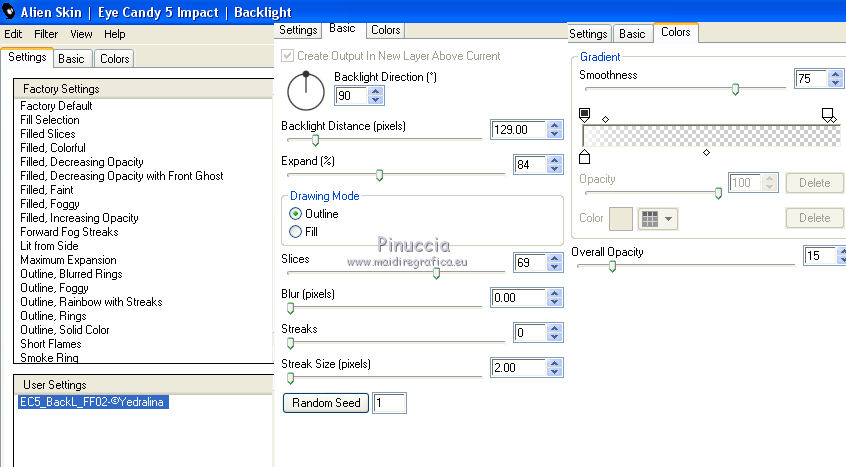This screenshot has width=846, height=467.
Task: Select Outline, Rainbow with Streaks preset
Action: 91,302
